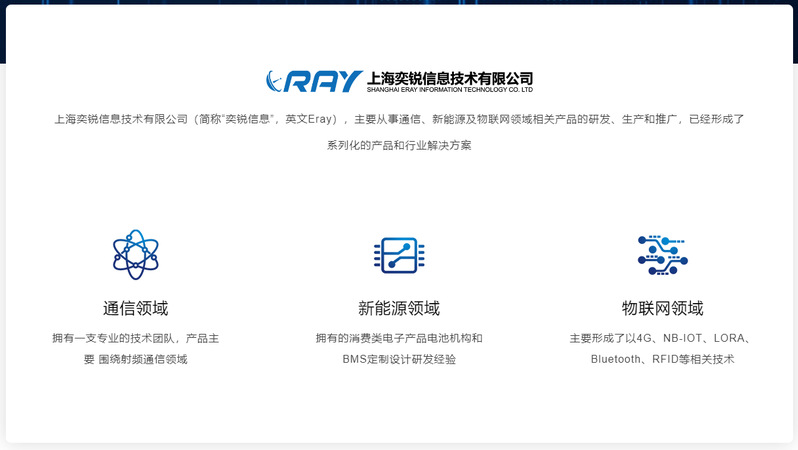The image size is (798, 450).
Task: Click the line 系列化的产品和行业解决方案
Action: (399, 146)
